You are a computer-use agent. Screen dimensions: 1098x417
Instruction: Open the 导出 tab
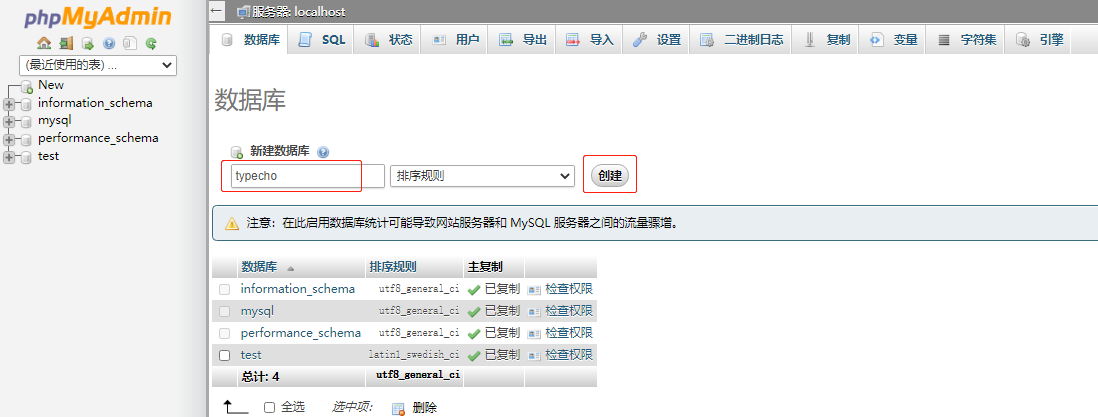pos(522,40)
